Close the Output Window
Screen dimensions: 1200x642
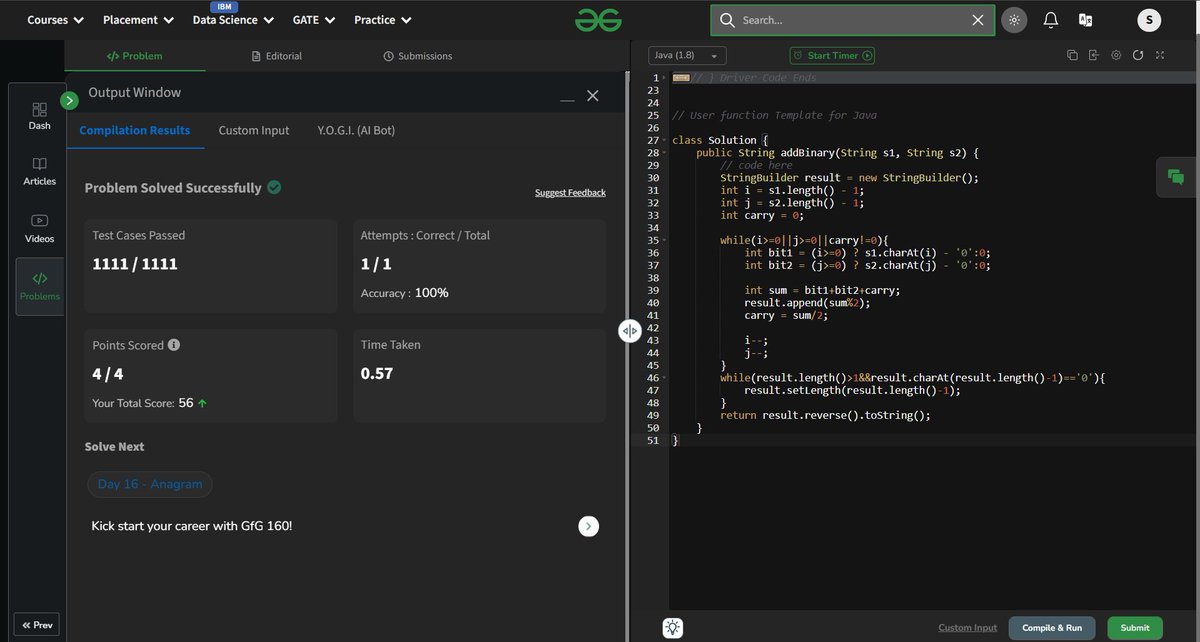(x=593, y=96)
